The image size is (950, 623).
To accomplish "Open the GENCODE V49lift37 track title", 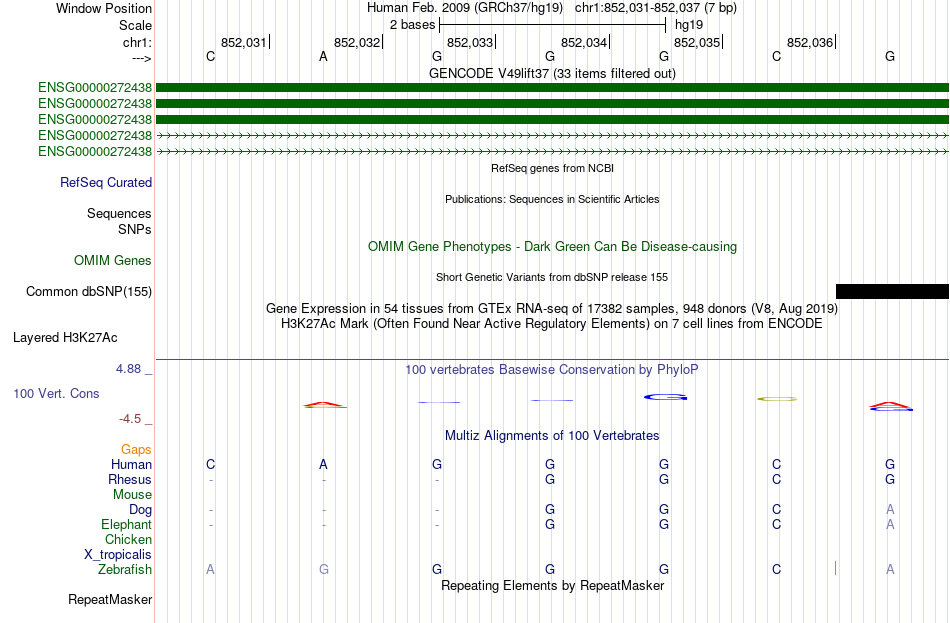I will coord(552,73).
